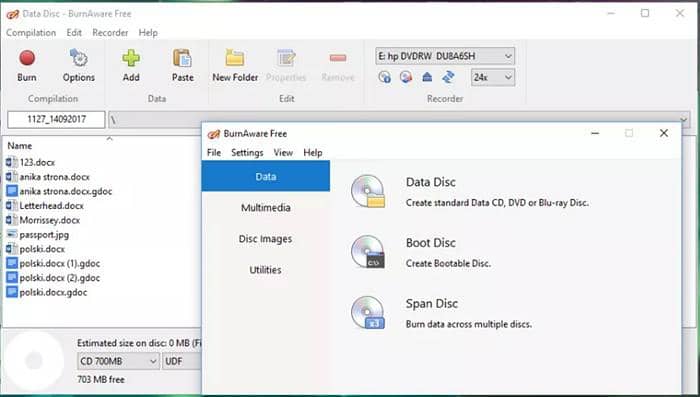700x397 pixels.
Task: Click the greyed Properties icon
Action: coord(286,58)
